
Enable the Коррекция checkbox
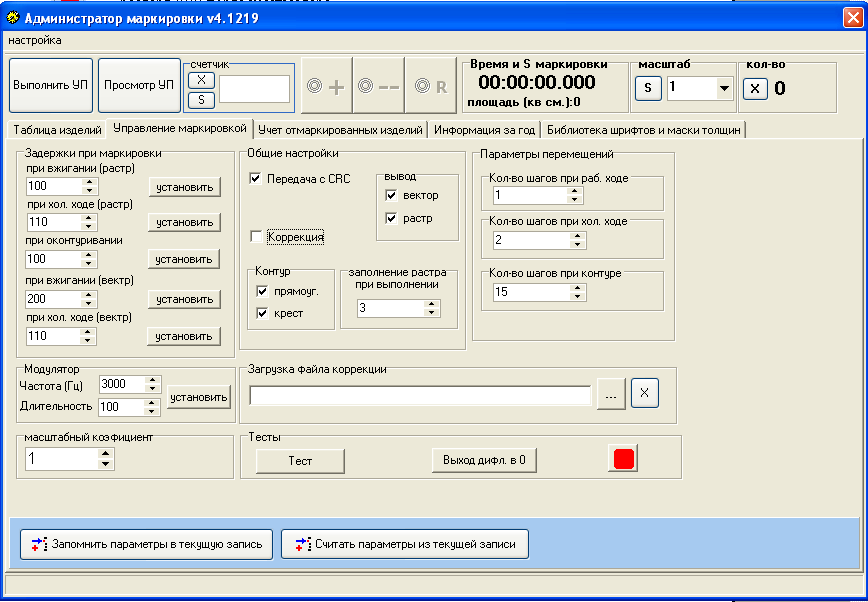pyautogui.click(x=256, y=237)
